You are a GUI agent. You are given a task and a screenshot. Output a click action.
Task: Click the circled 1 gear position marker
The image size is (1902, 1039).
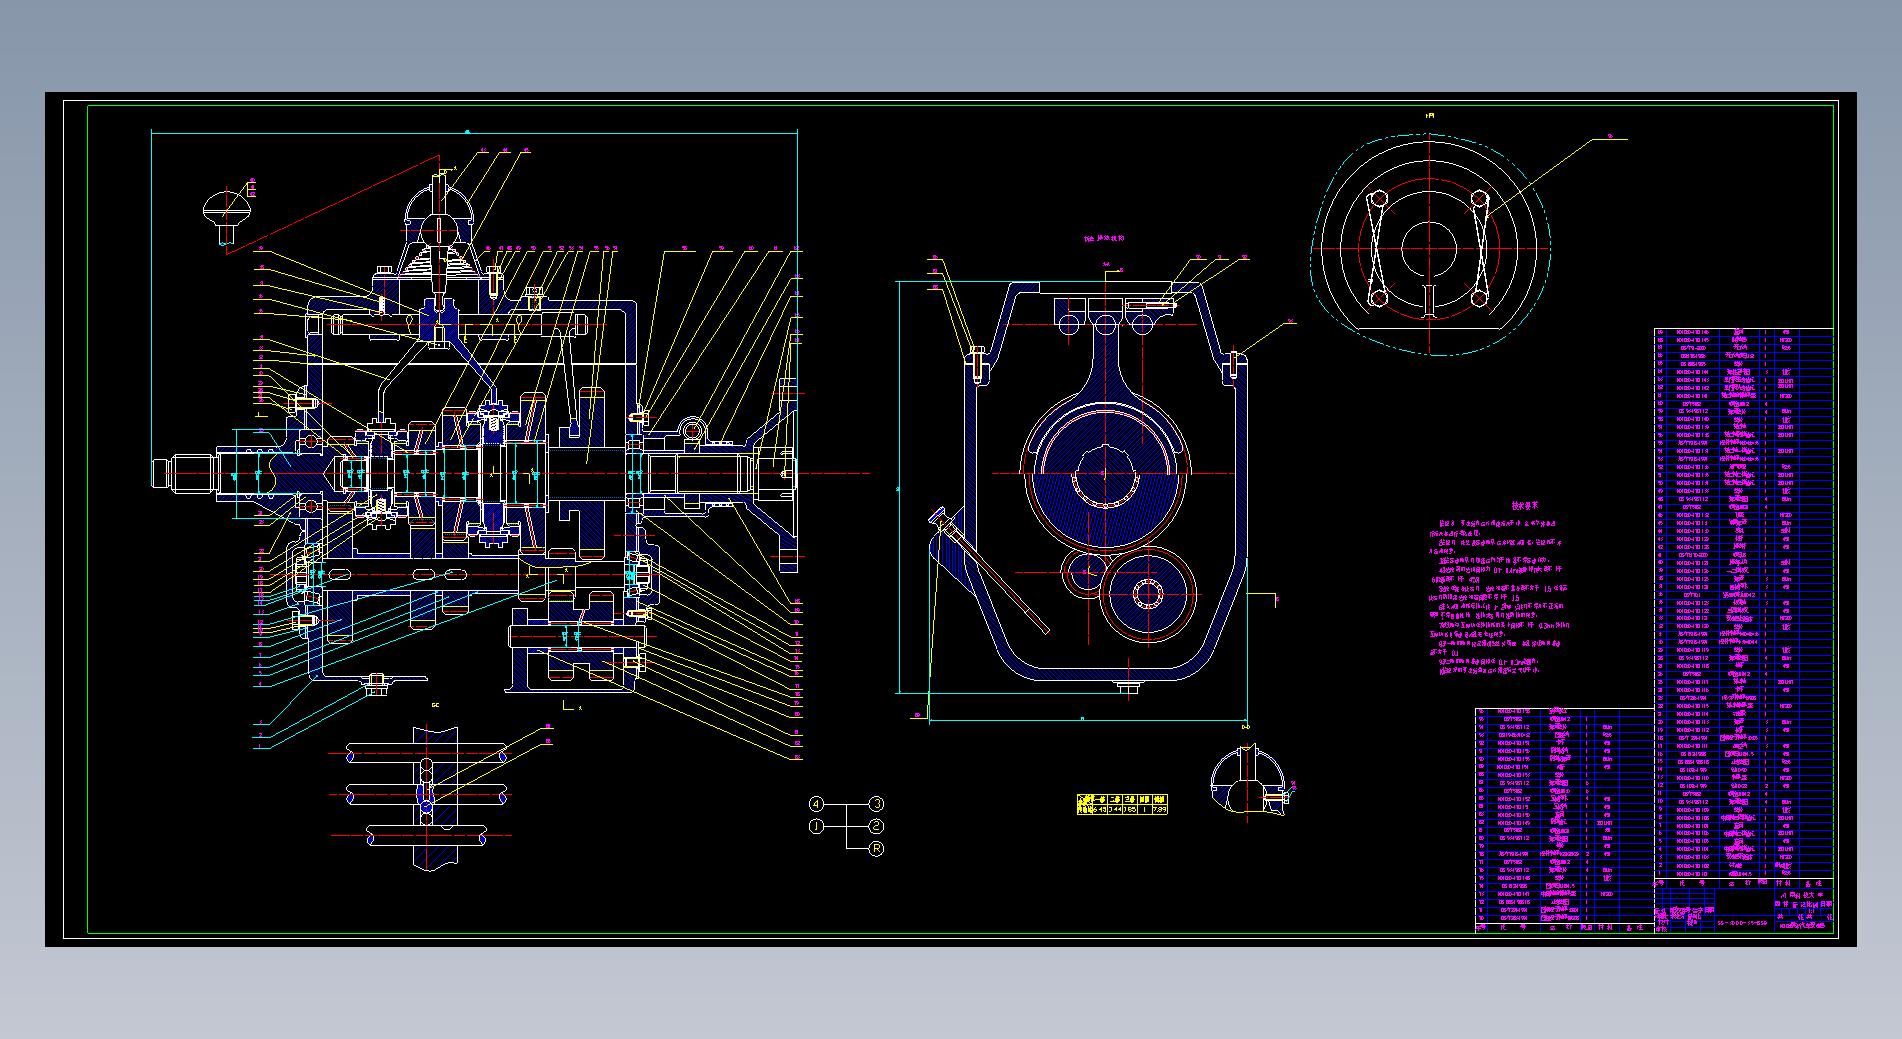[x=816, y=826]
